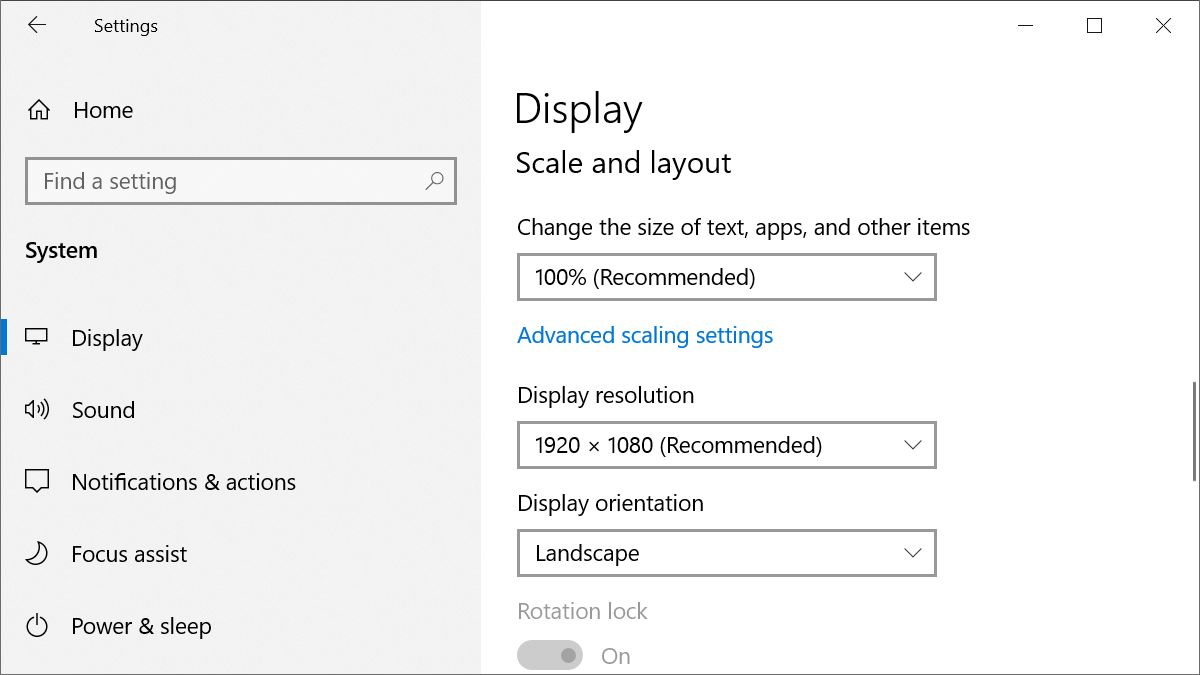
Task: Open the Sound settings label
Action: (103, 410)
